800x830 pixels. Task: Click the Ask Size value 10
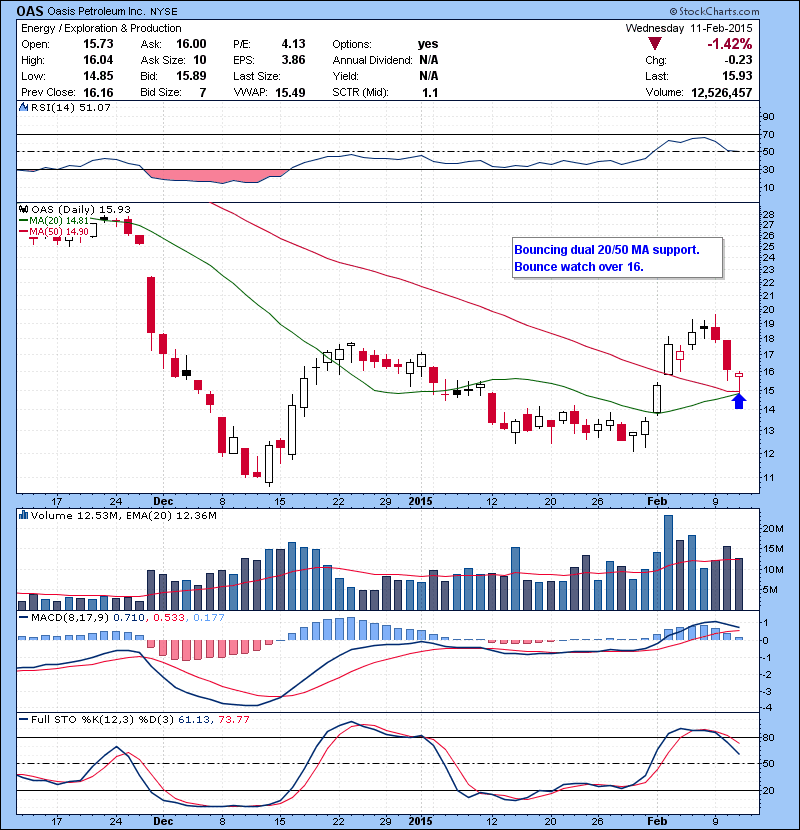point(200,60)
